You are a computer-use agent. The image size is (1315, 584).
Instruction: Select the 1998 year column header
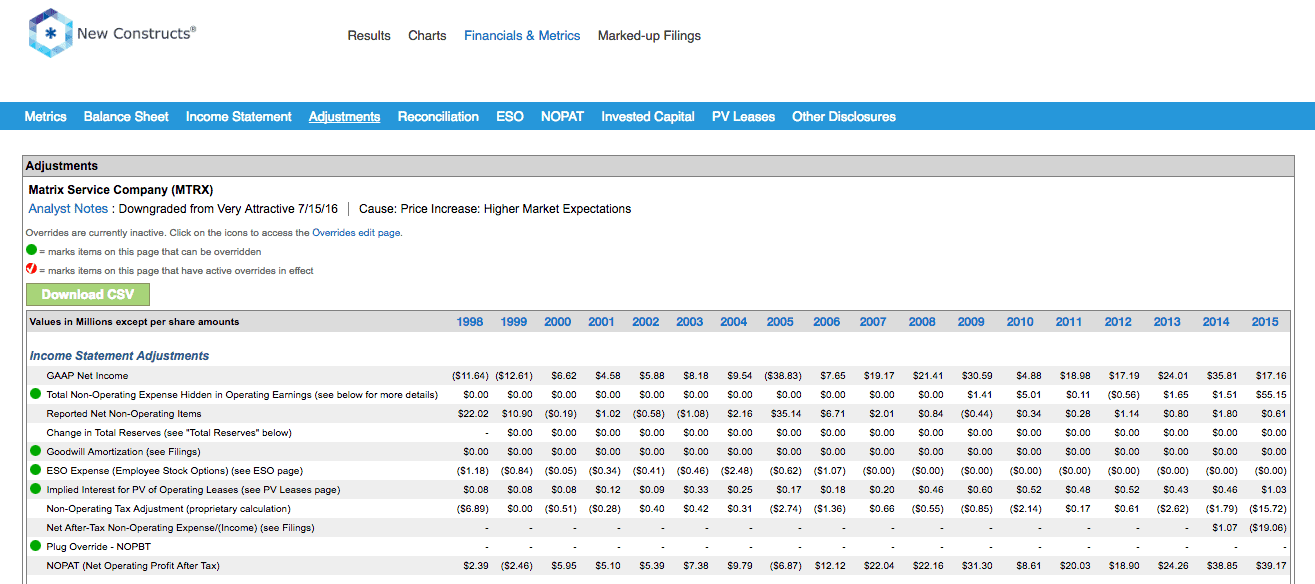tap(470, 322)
